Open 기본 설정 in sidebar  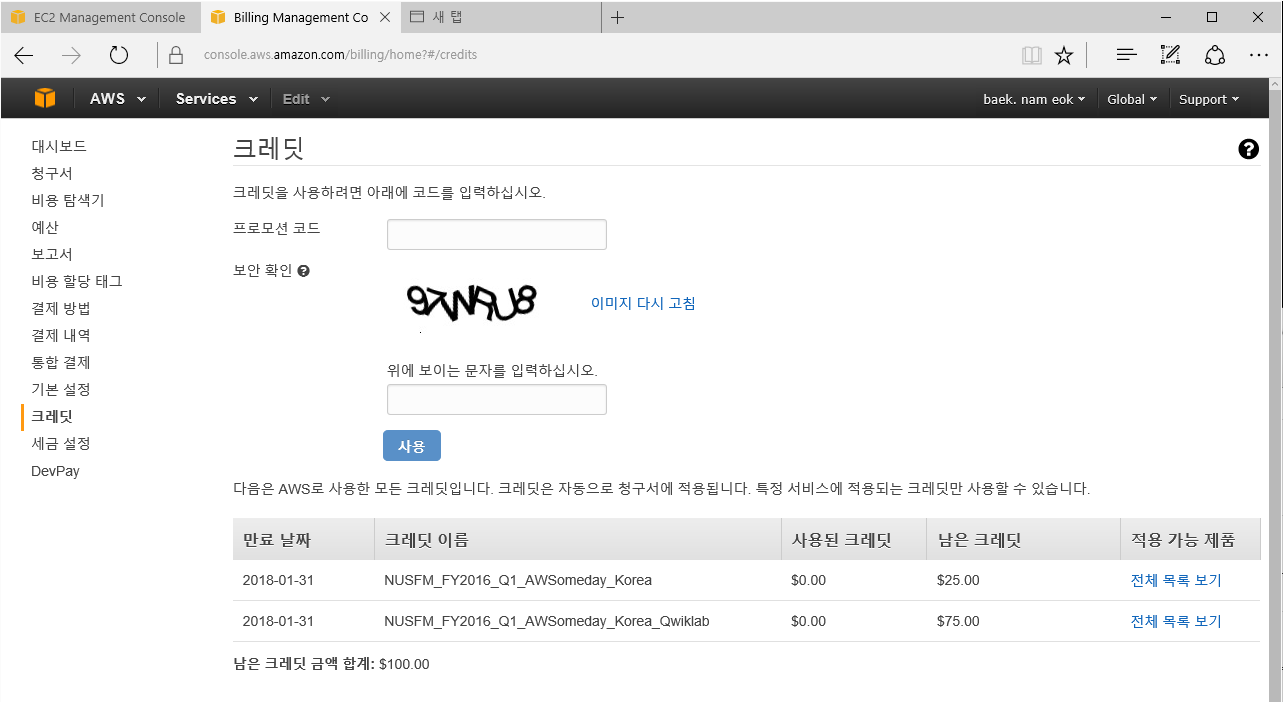[x=61, y=389]
